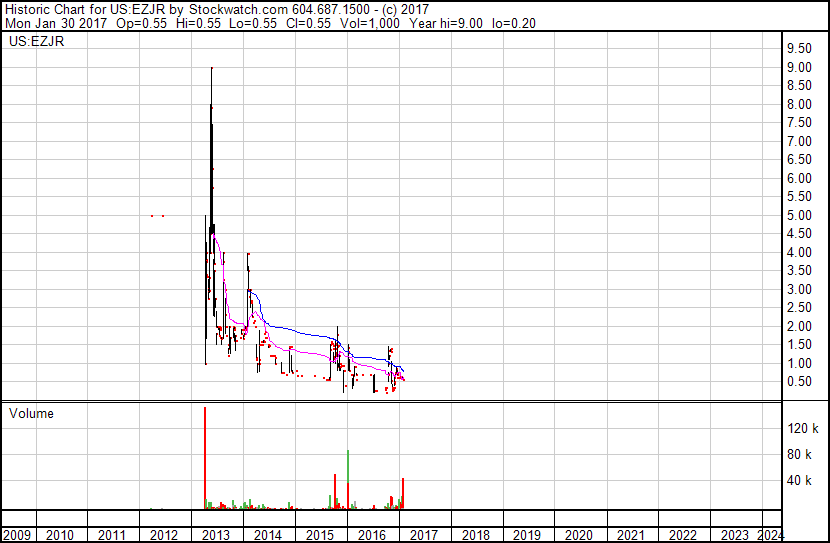Select the 2015 year label on axis

[320, 535]
